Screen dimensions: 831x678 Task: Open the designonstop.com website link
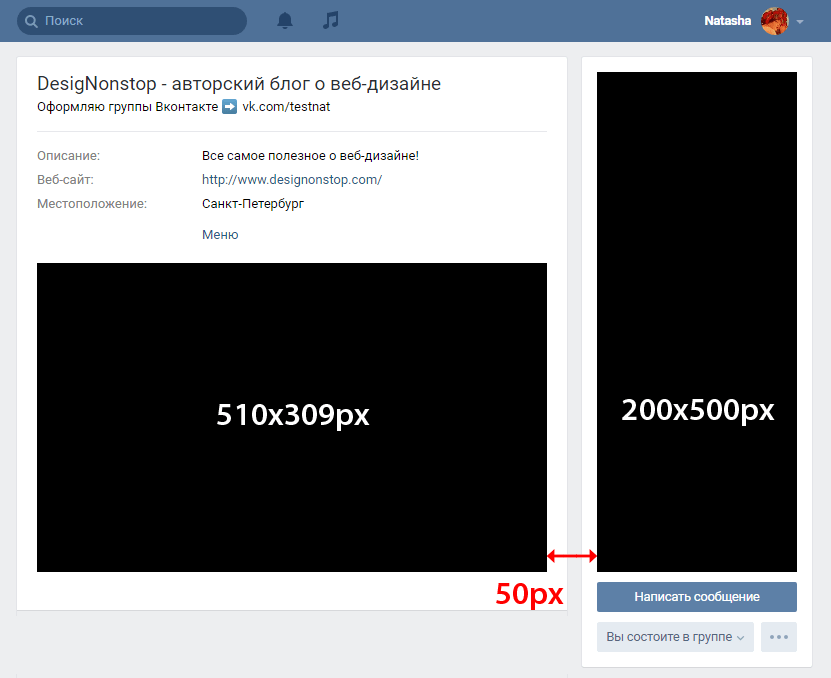(x=292, y=180)
